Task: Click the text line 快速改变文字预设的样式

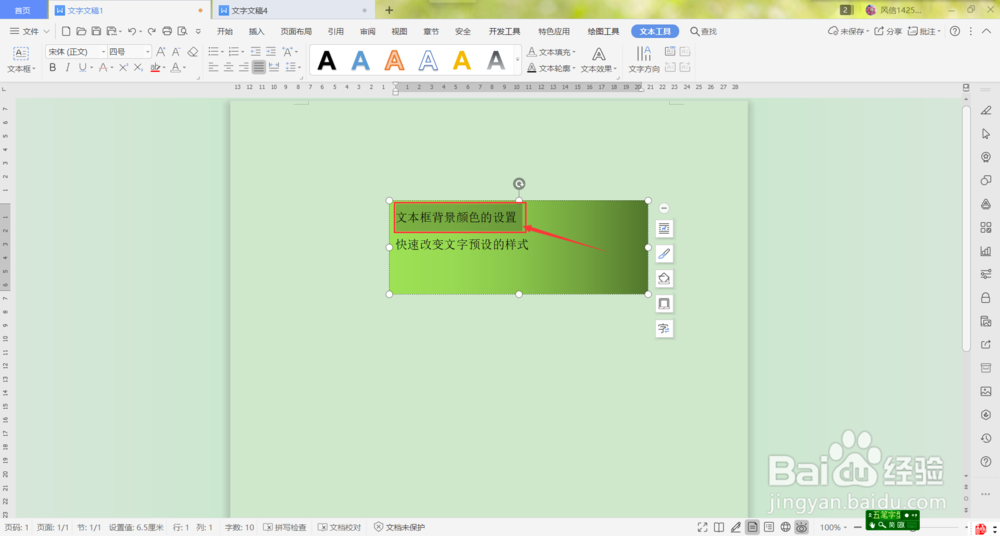Action: click(462, 245)
